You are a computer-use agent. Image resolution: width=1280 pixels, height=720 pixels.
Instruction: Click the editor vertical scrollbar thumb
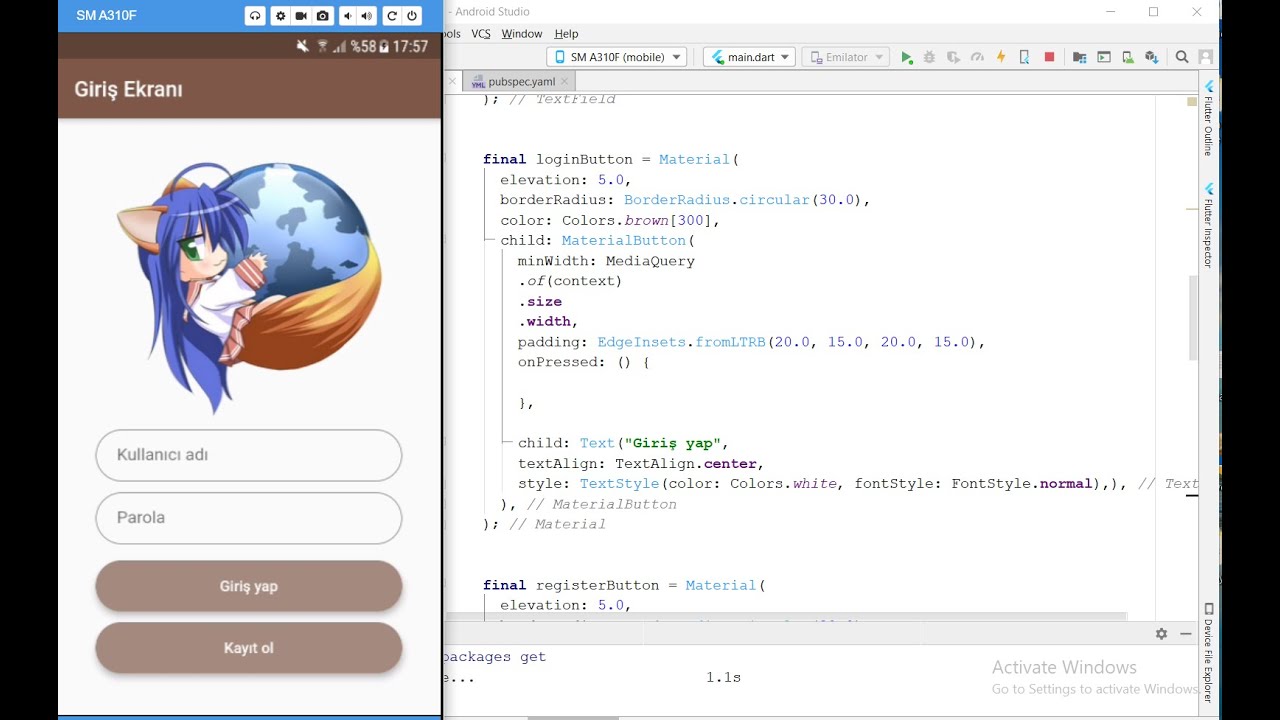1192,318
